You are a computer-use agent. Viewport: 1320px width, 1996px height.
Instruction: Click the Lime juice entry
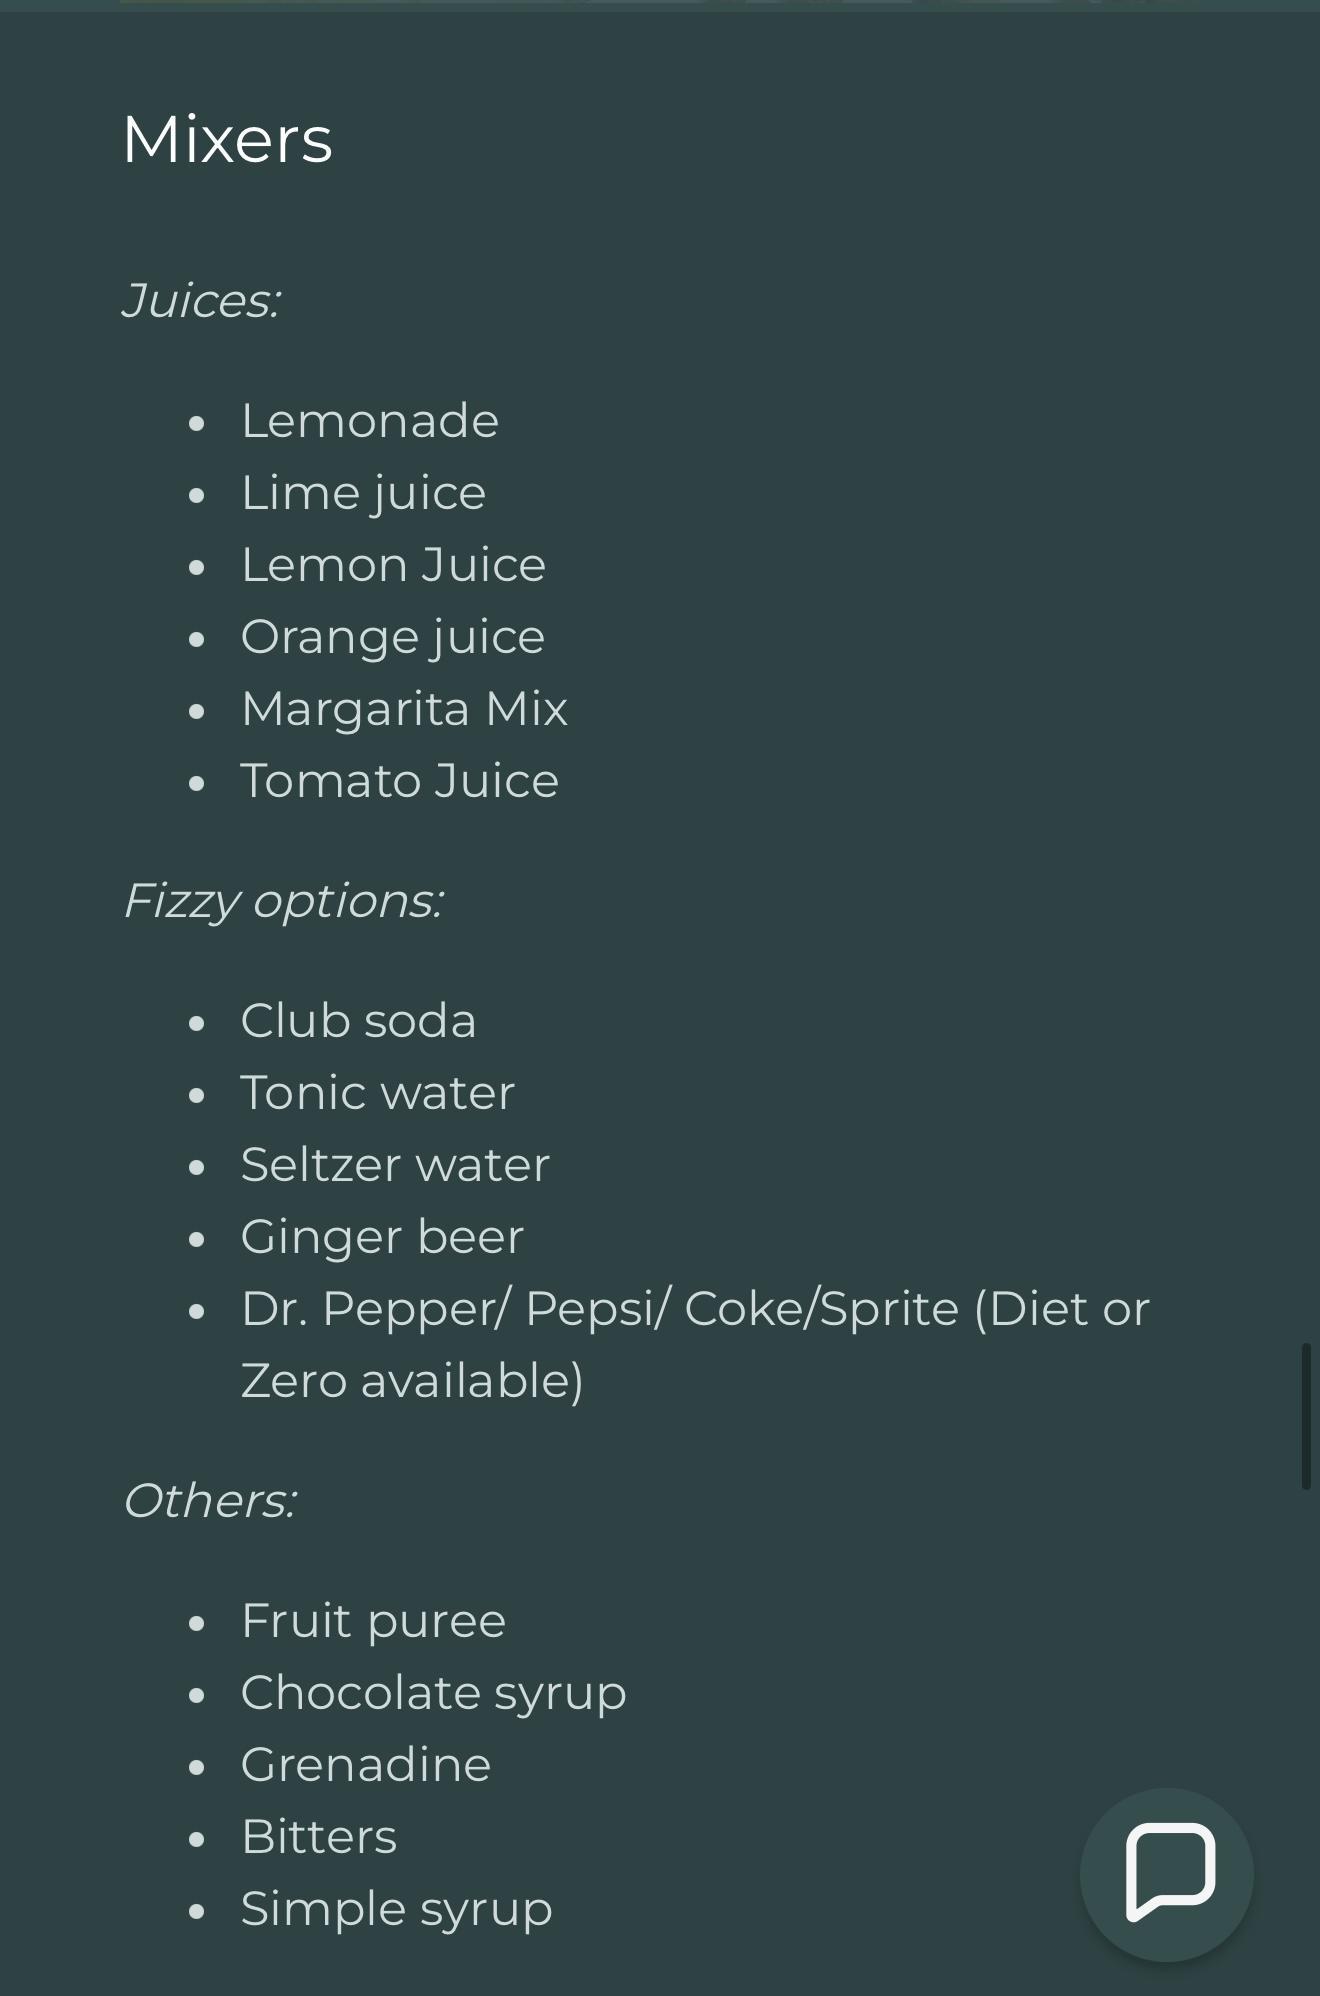363,493
